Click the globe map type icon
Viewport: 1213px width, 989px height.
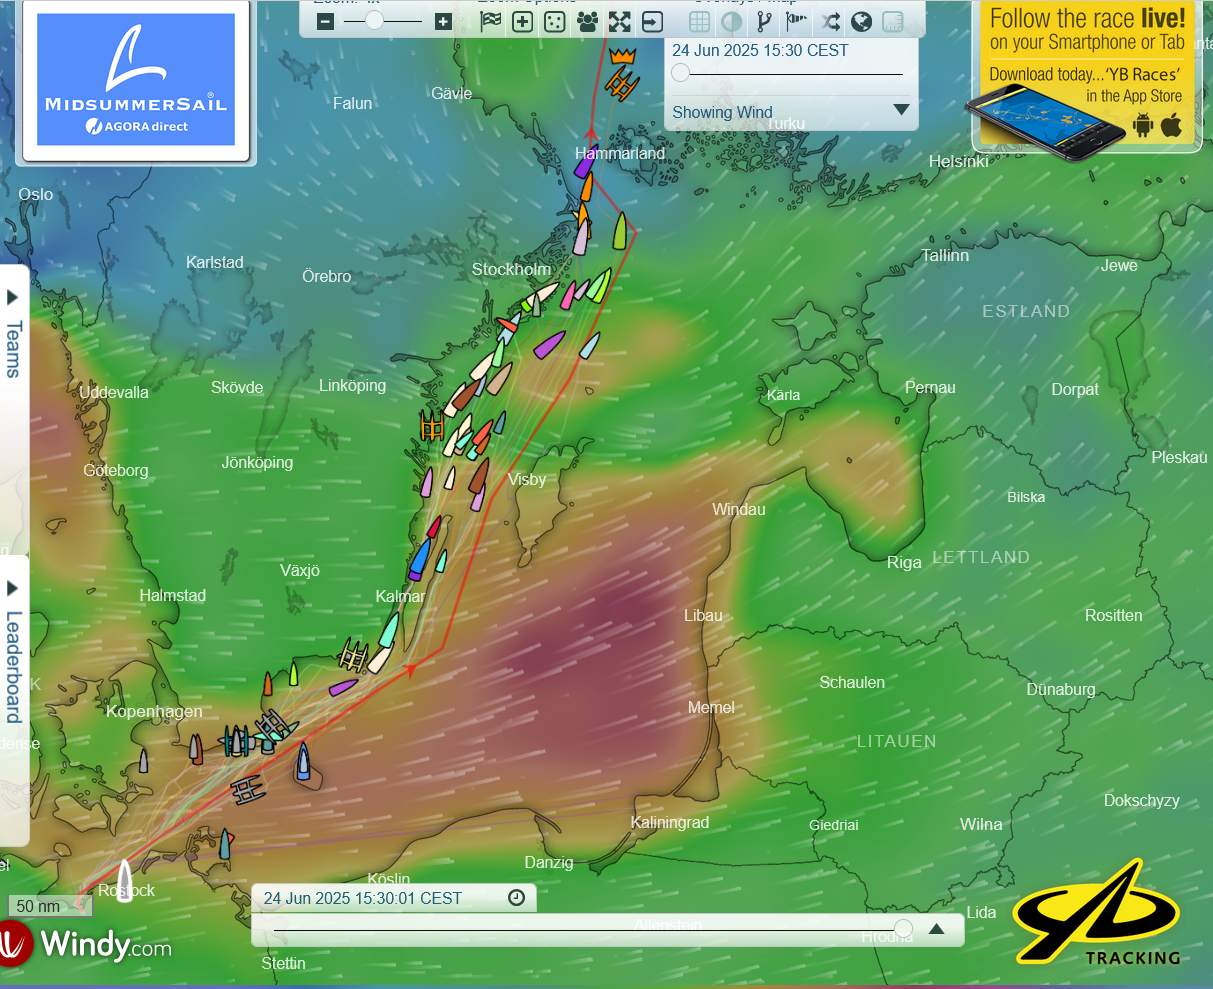(861, 21)
